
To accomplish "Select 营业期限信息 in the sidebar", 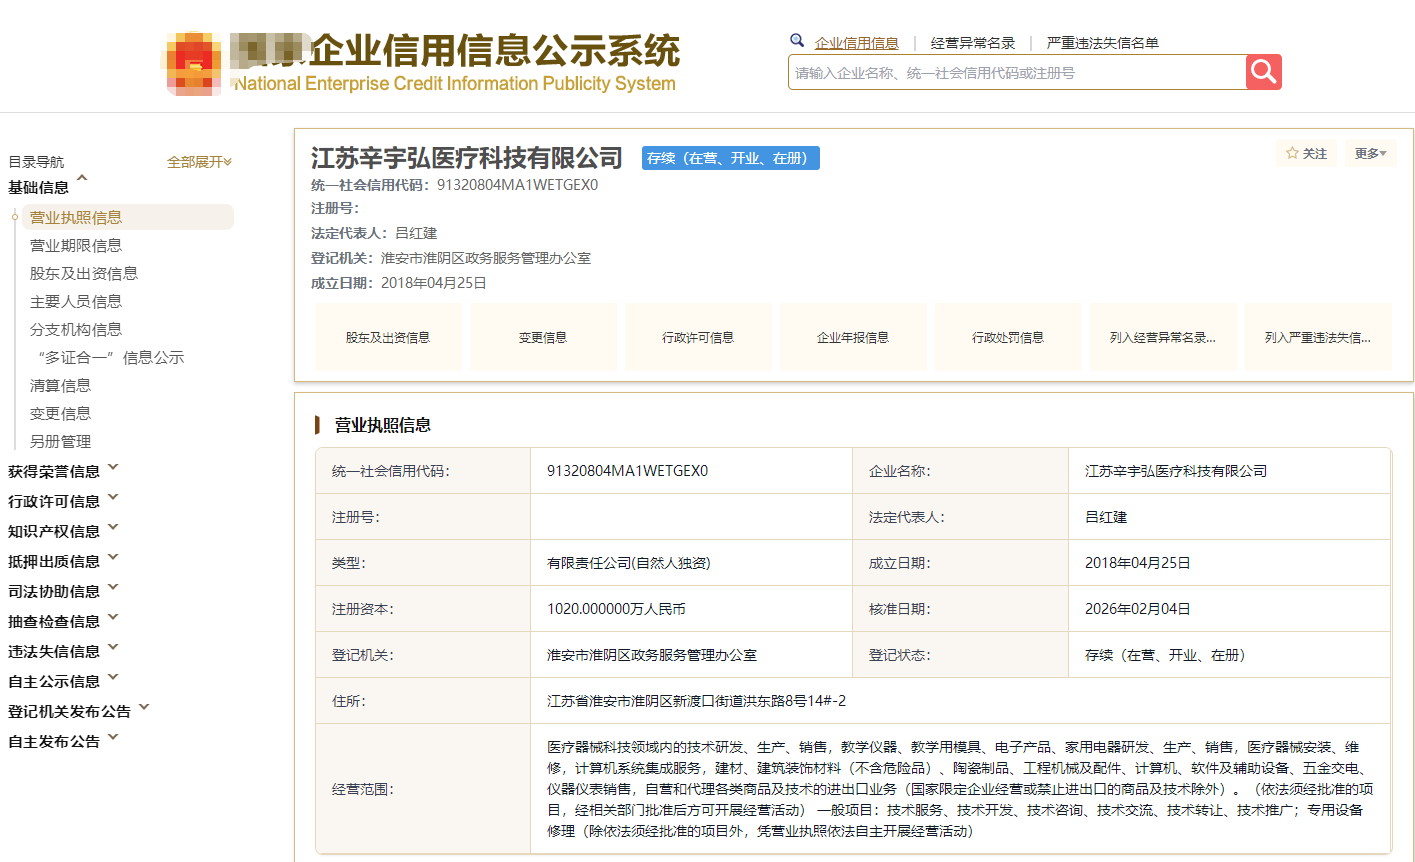I will pyautogui.click(x=76, y=245).
